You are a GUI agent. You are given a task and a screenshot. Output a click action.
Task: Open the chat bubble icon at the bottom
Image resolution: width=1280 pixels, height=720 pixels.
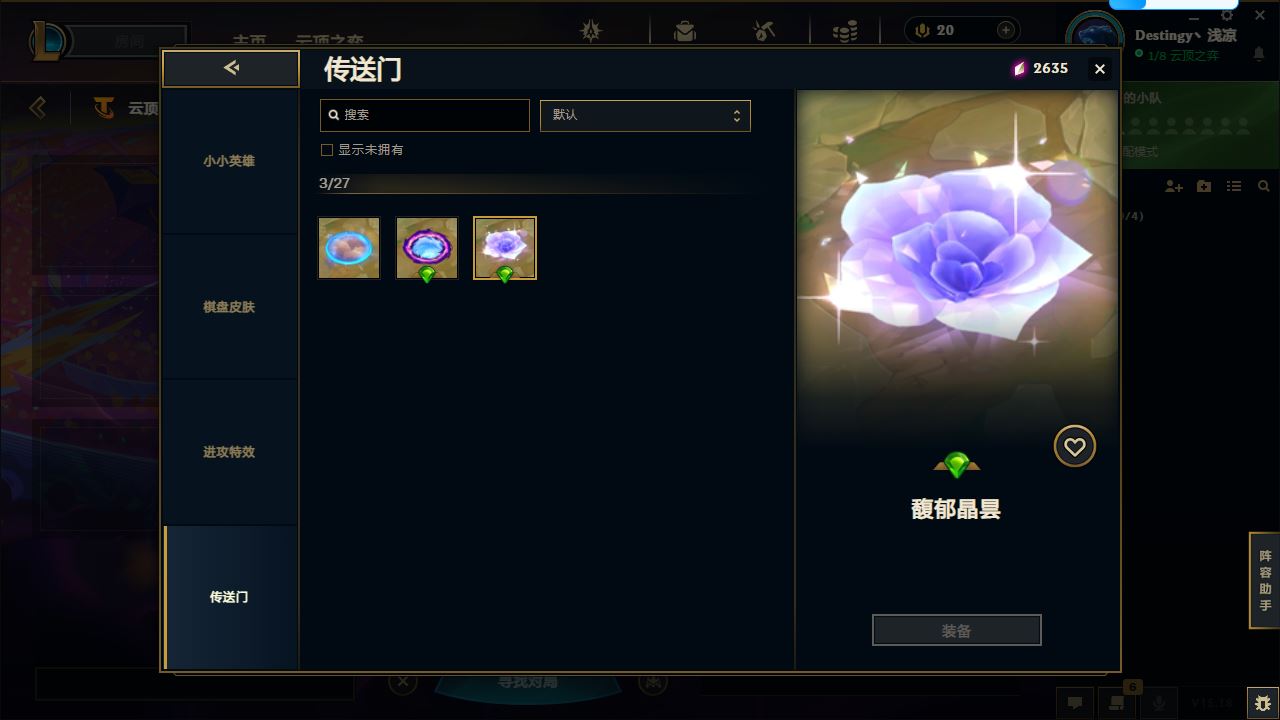(1075, 703)
